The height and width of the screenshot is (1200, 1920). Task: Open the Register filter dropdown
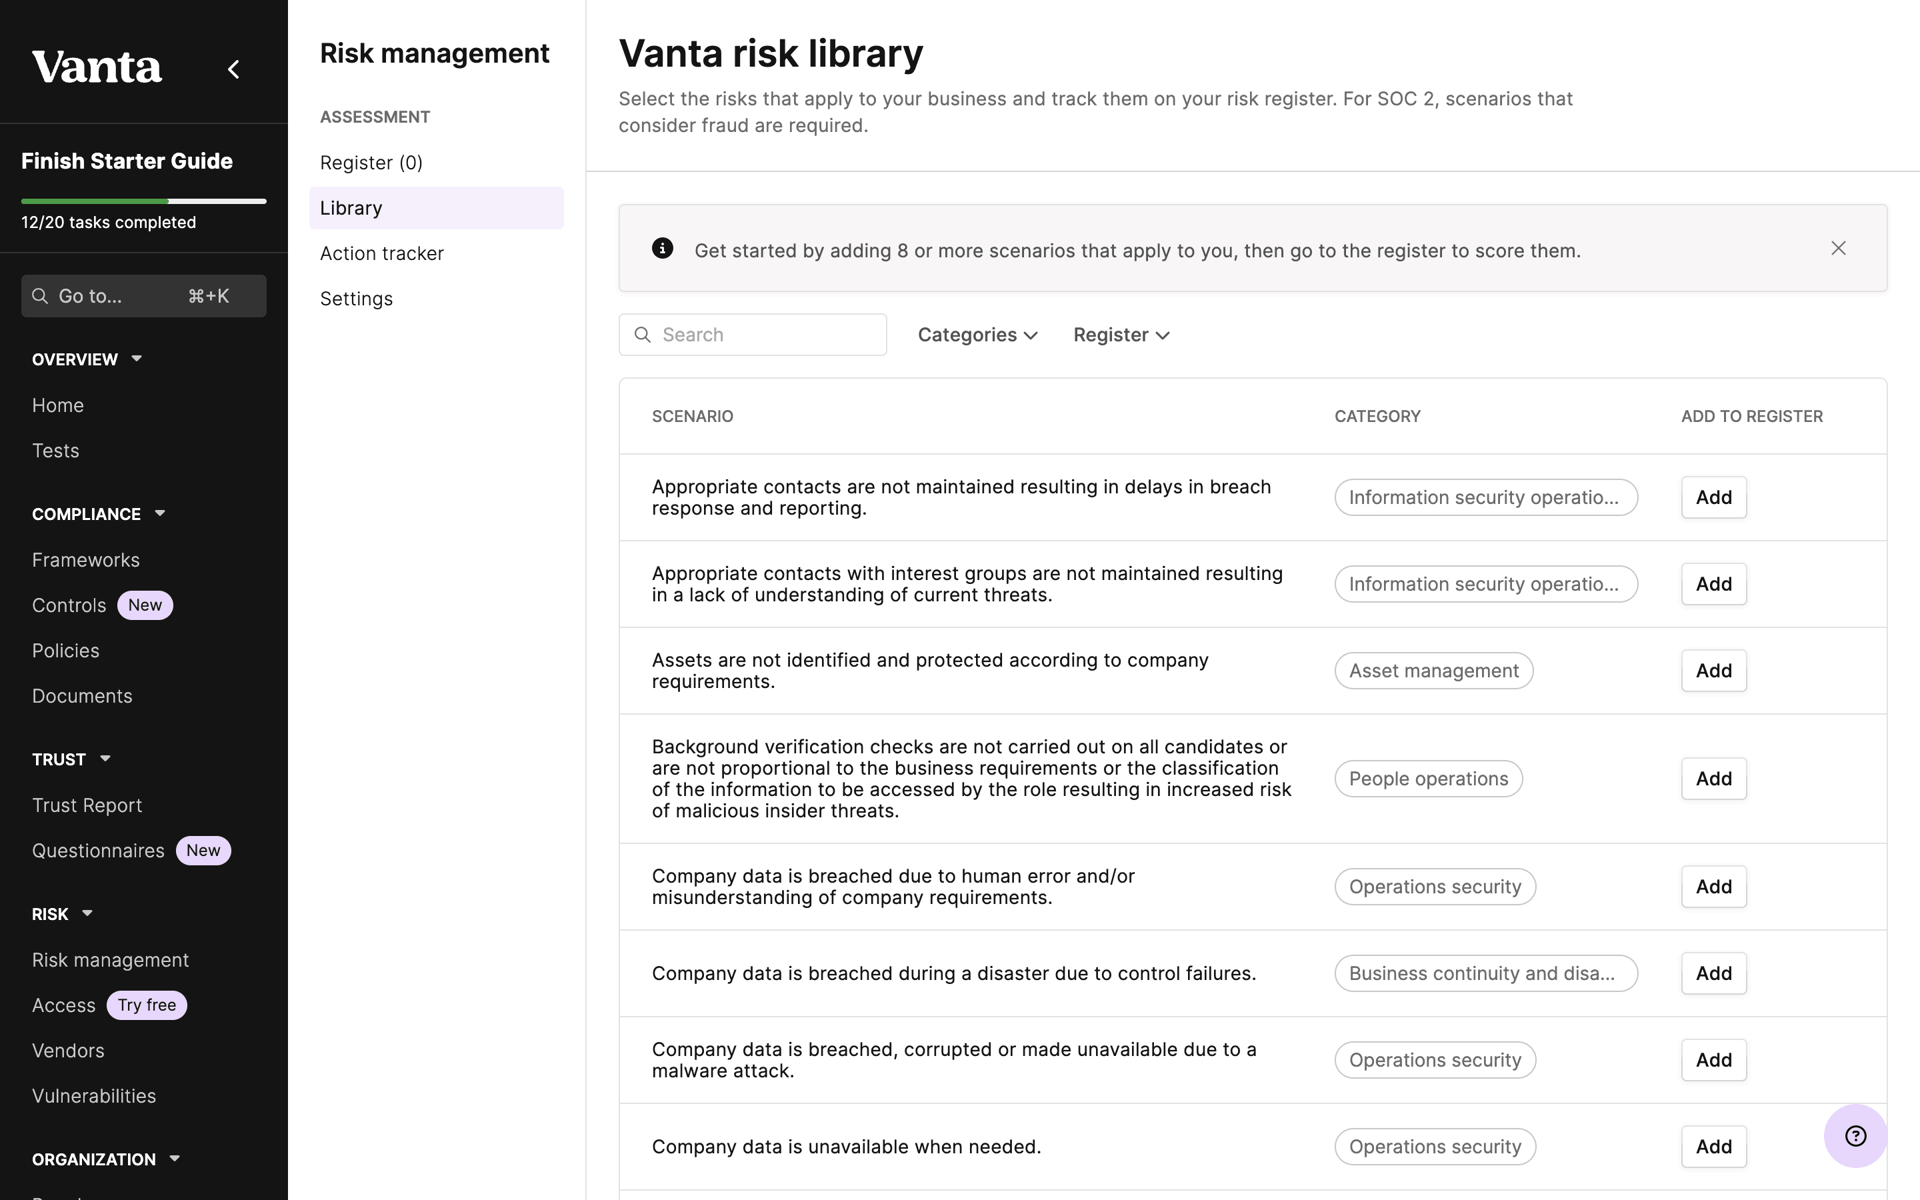tap(1121, 335)
